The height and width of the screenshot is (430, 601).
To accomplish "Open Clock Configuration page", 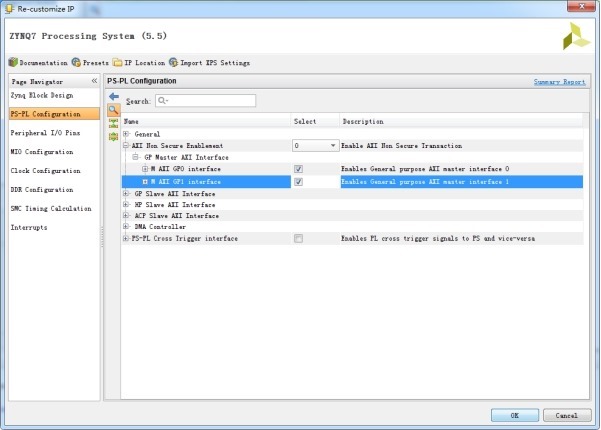I will pos(45,171).
